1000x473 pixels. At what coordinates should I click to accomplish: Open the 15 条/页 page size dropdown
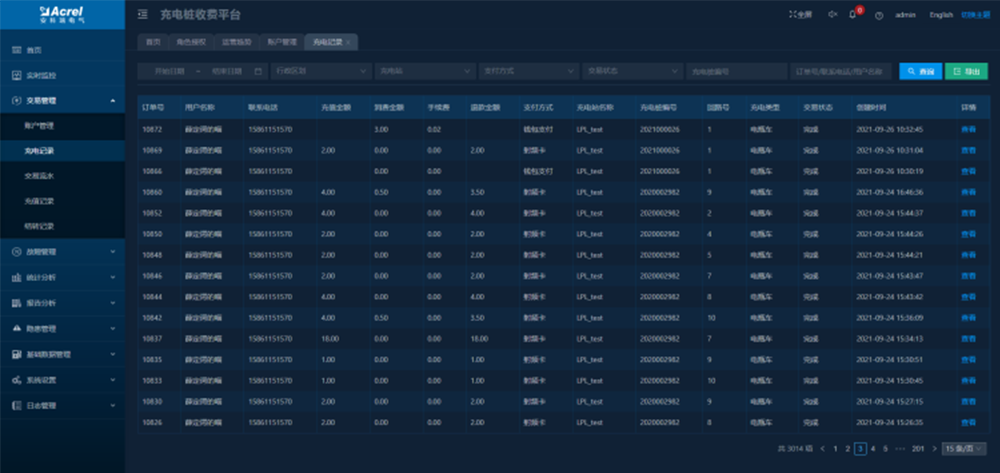coord(964,448)
